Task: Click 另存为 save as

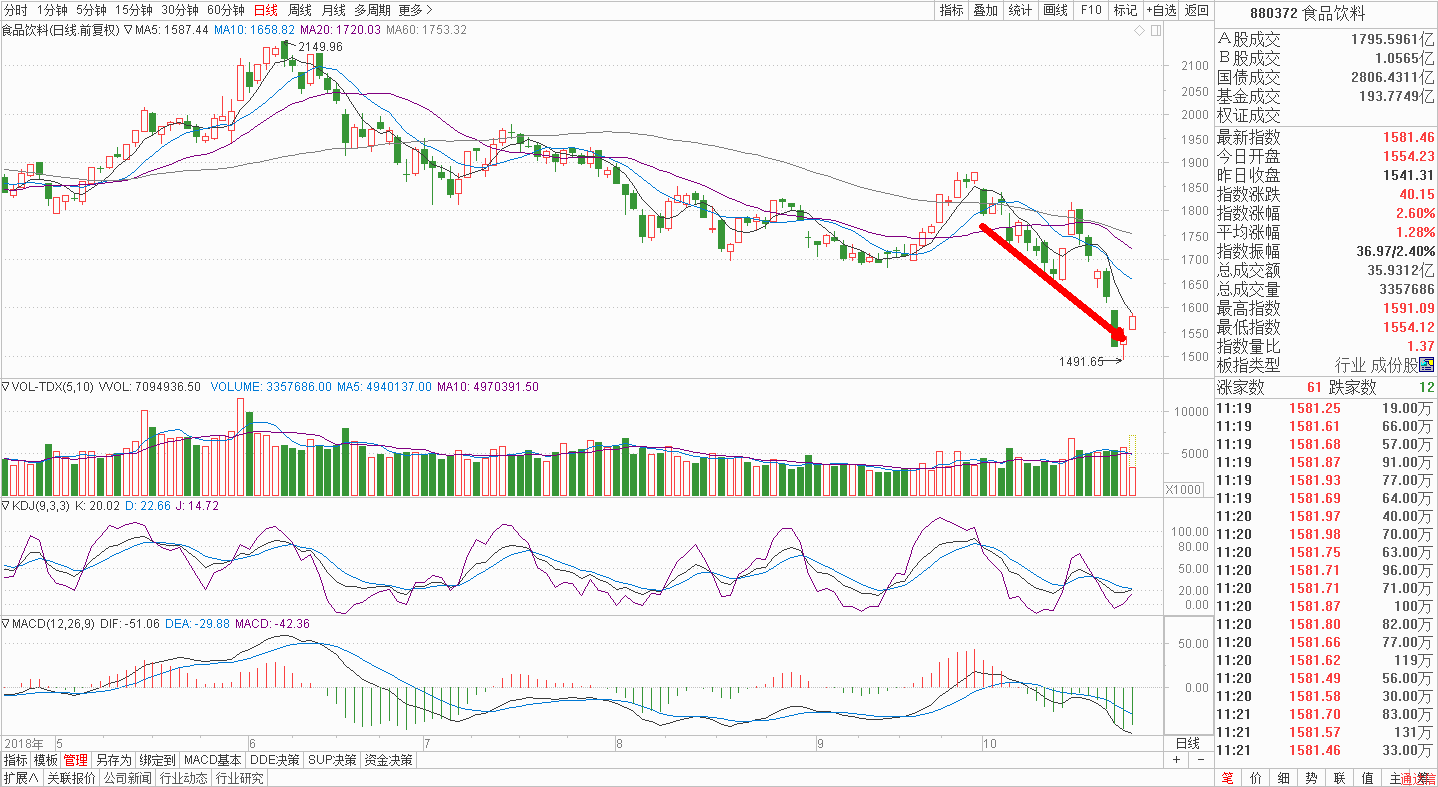Action: click(x=113, y=760)
